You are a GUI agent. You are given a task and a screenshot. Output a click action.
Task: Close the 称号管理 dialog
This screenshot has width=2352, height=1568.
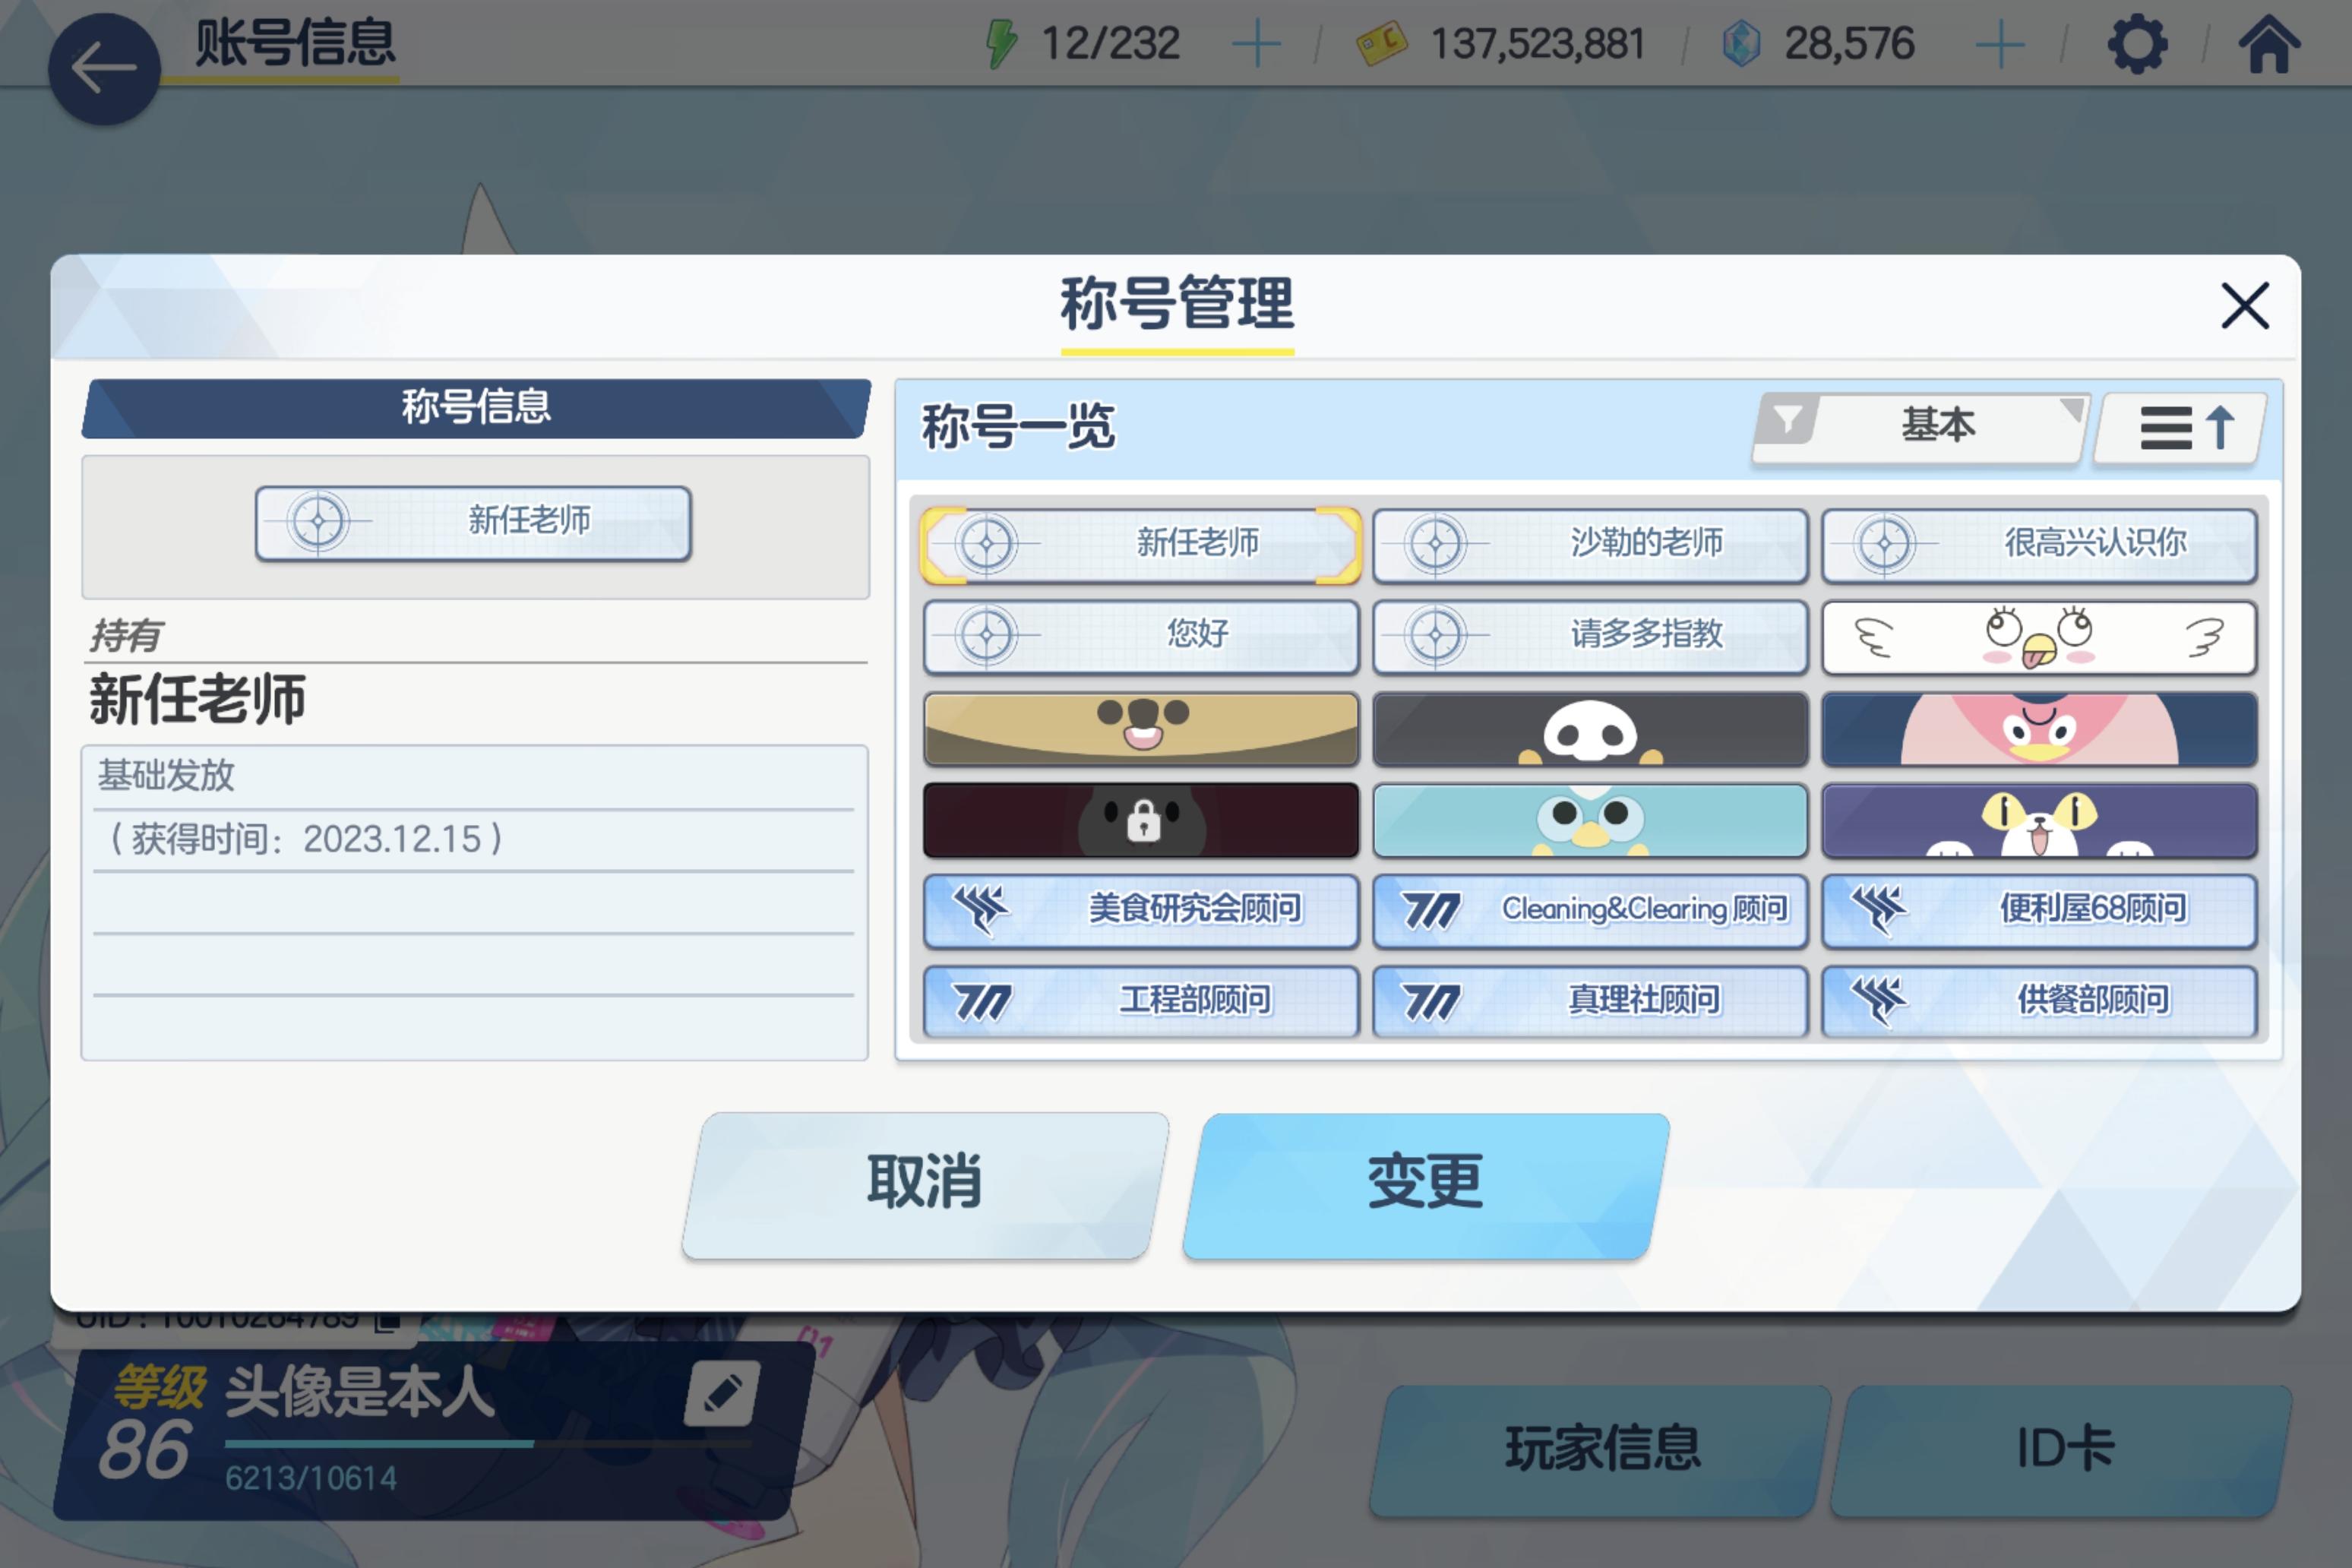click(2245, 305)
